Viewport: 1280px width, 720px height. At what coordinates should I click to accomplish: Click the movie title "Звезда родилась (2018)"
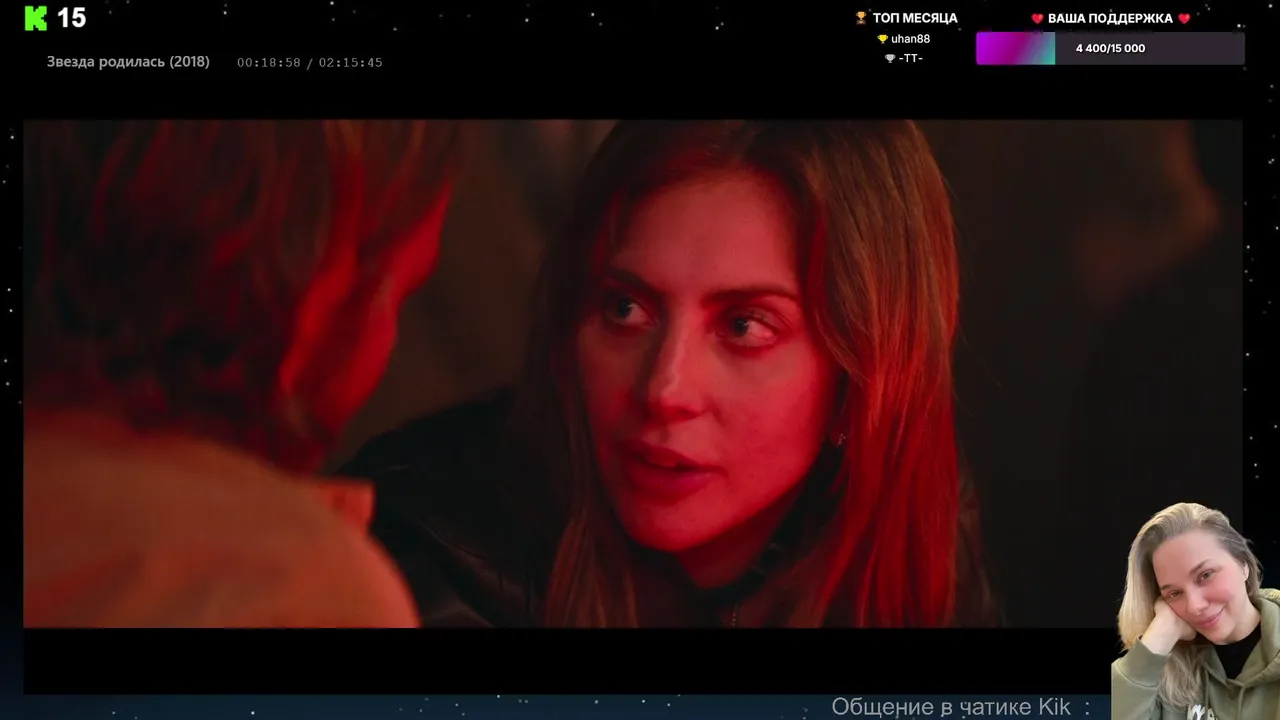pyautogui.click(x=128, y=62)
